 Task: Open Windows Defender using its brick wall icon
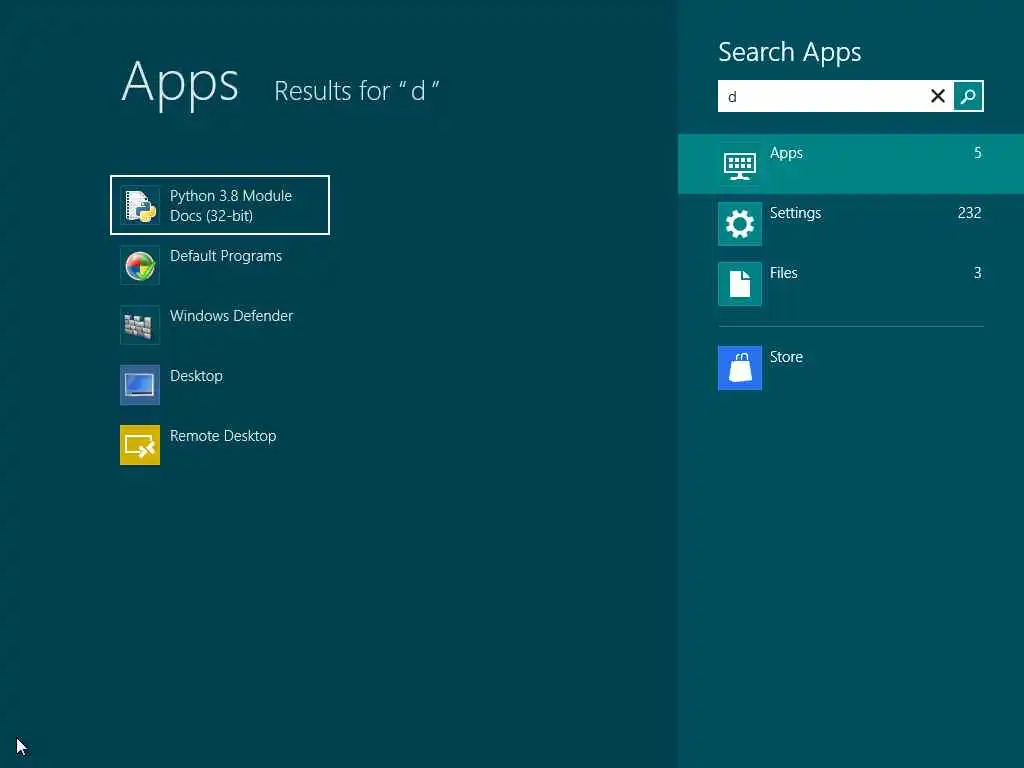[x=140, y=325]
